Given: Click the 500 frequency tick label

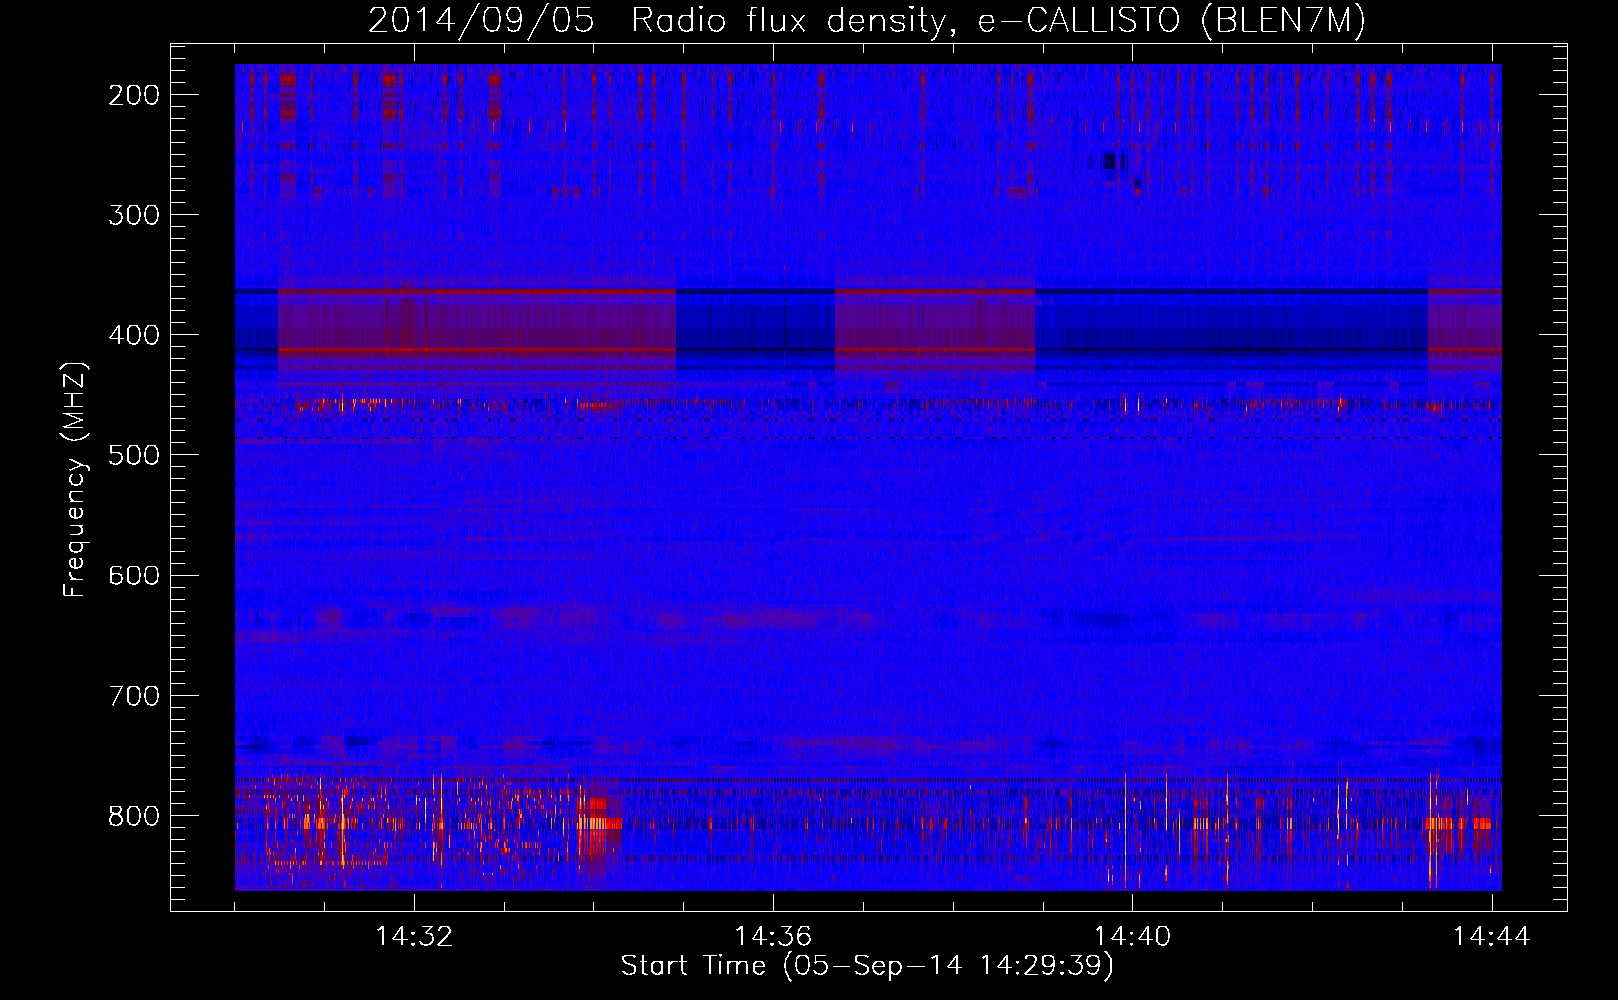Looking at the screenshot, I should (133, 455).
